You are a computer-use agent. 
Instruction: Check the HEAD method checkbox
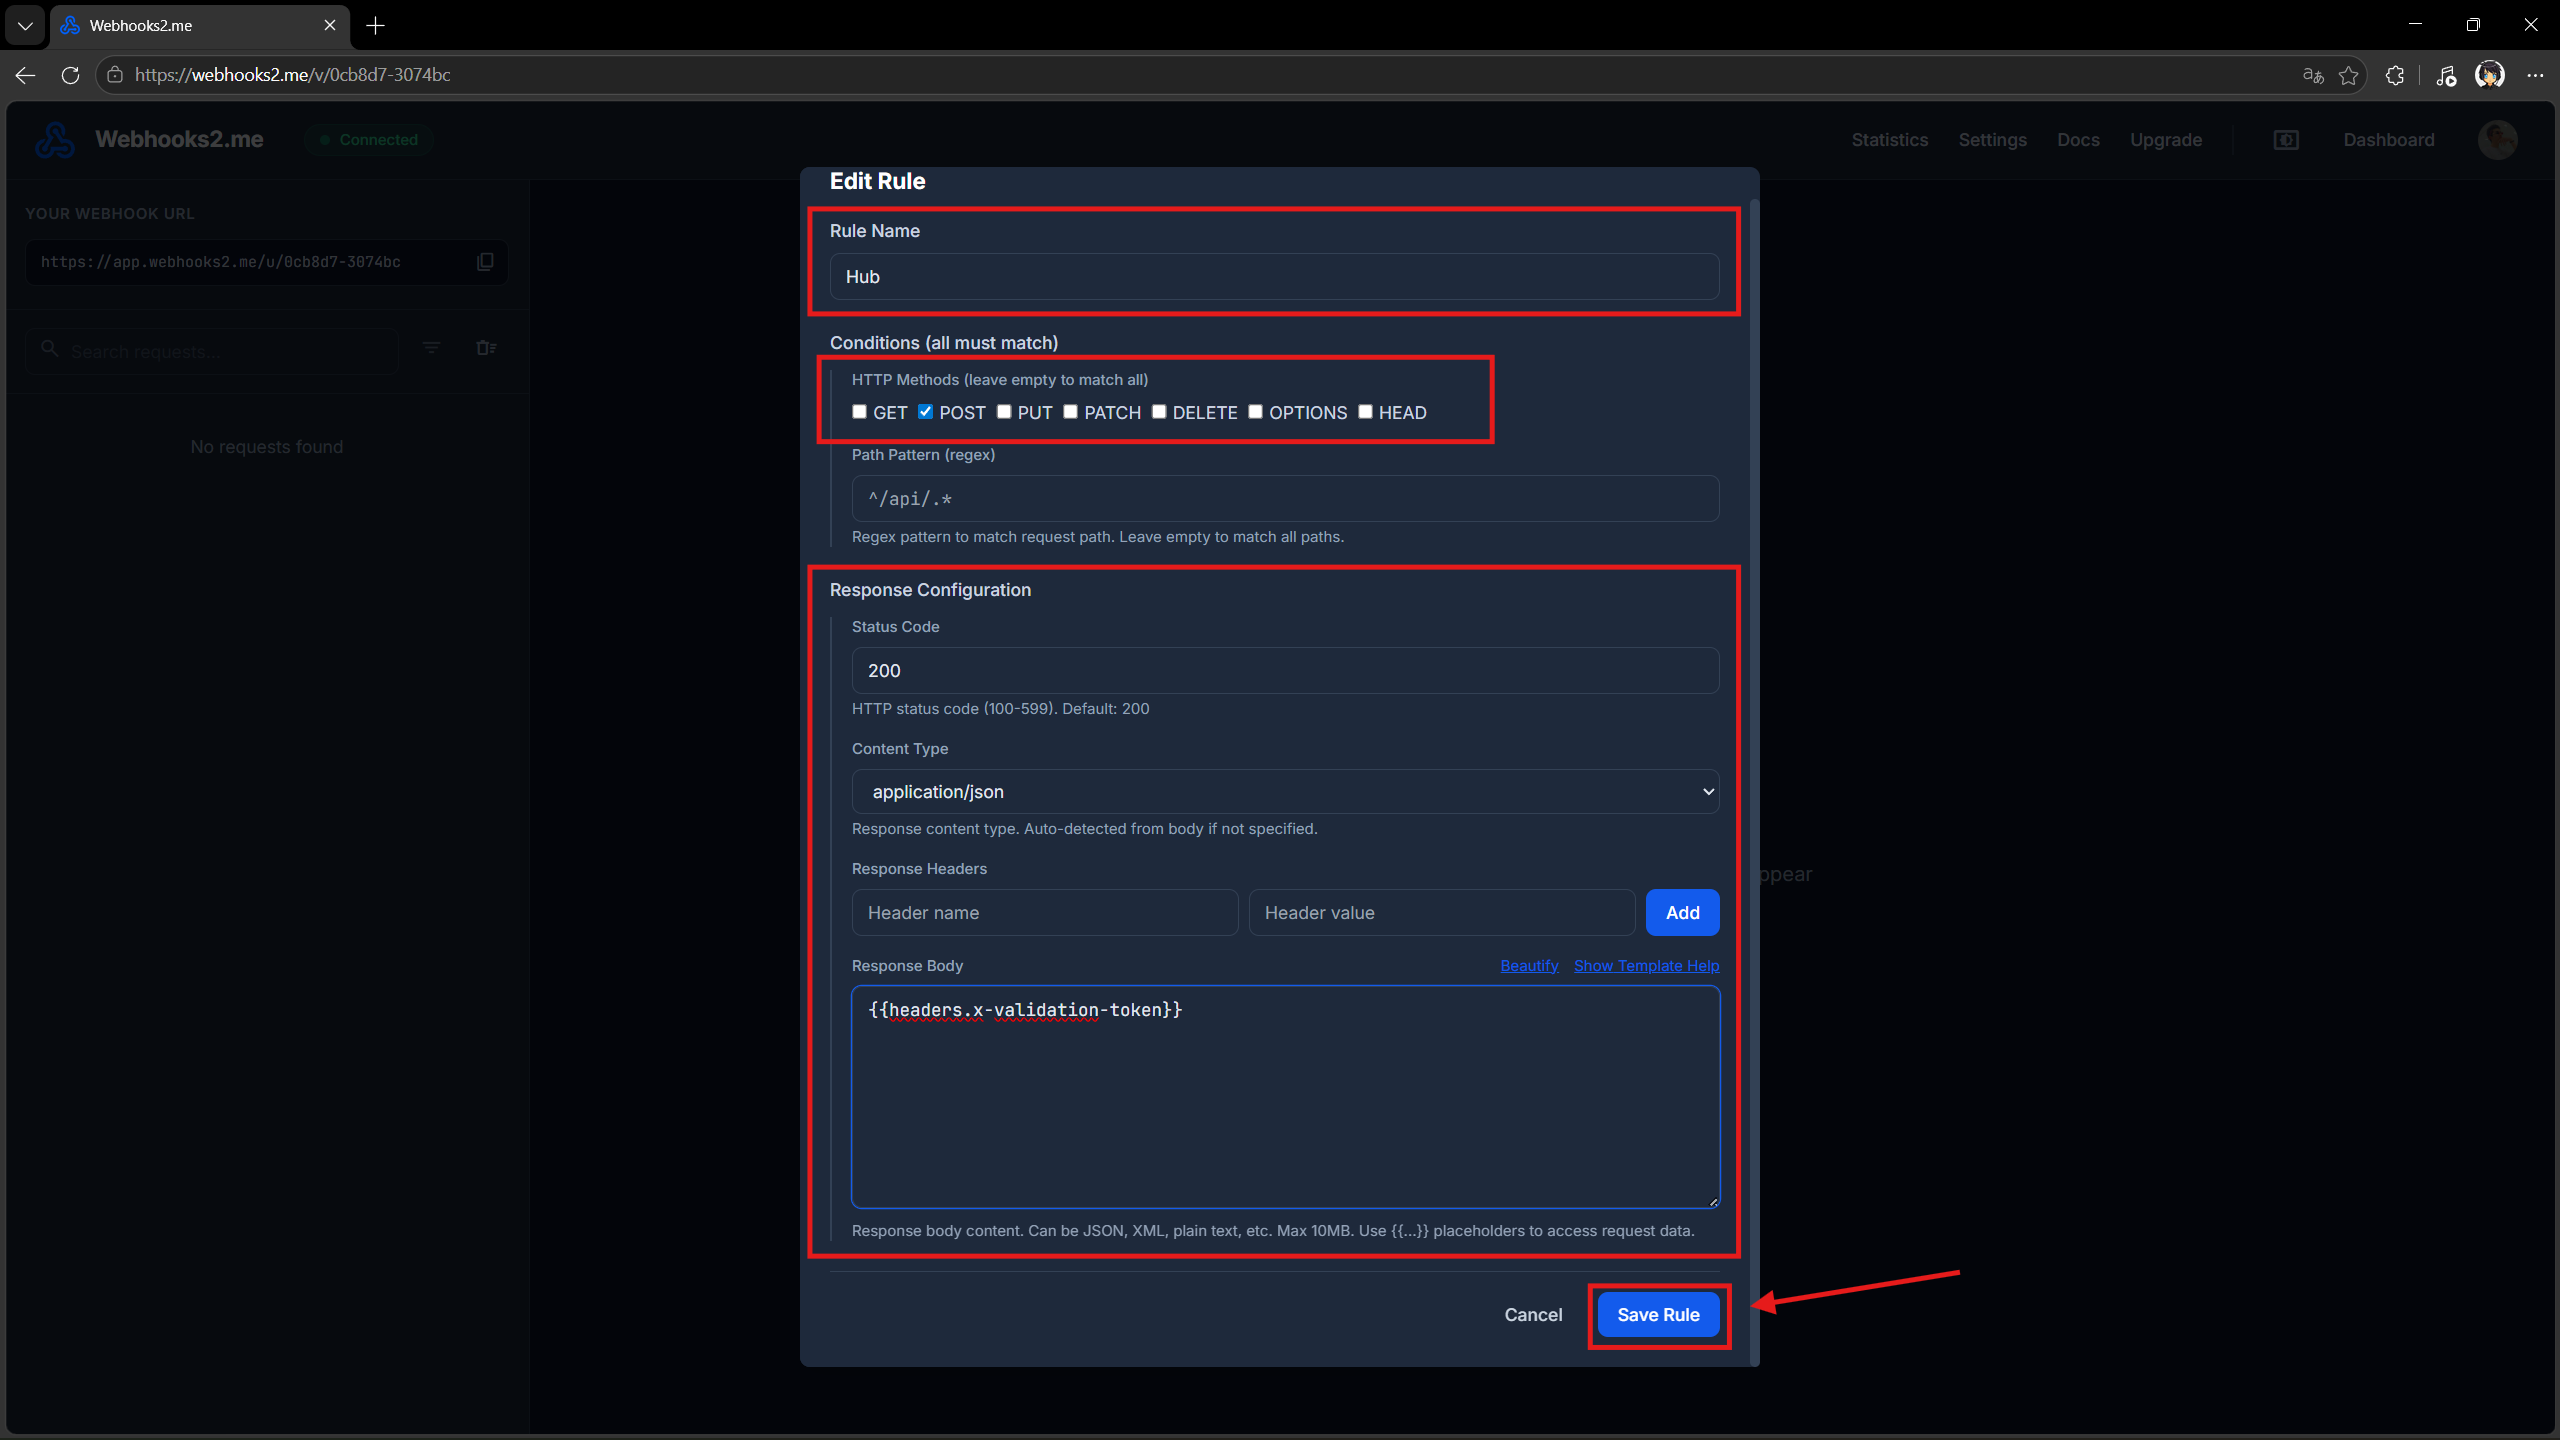pyautogui.click(x=1365, y=412)
